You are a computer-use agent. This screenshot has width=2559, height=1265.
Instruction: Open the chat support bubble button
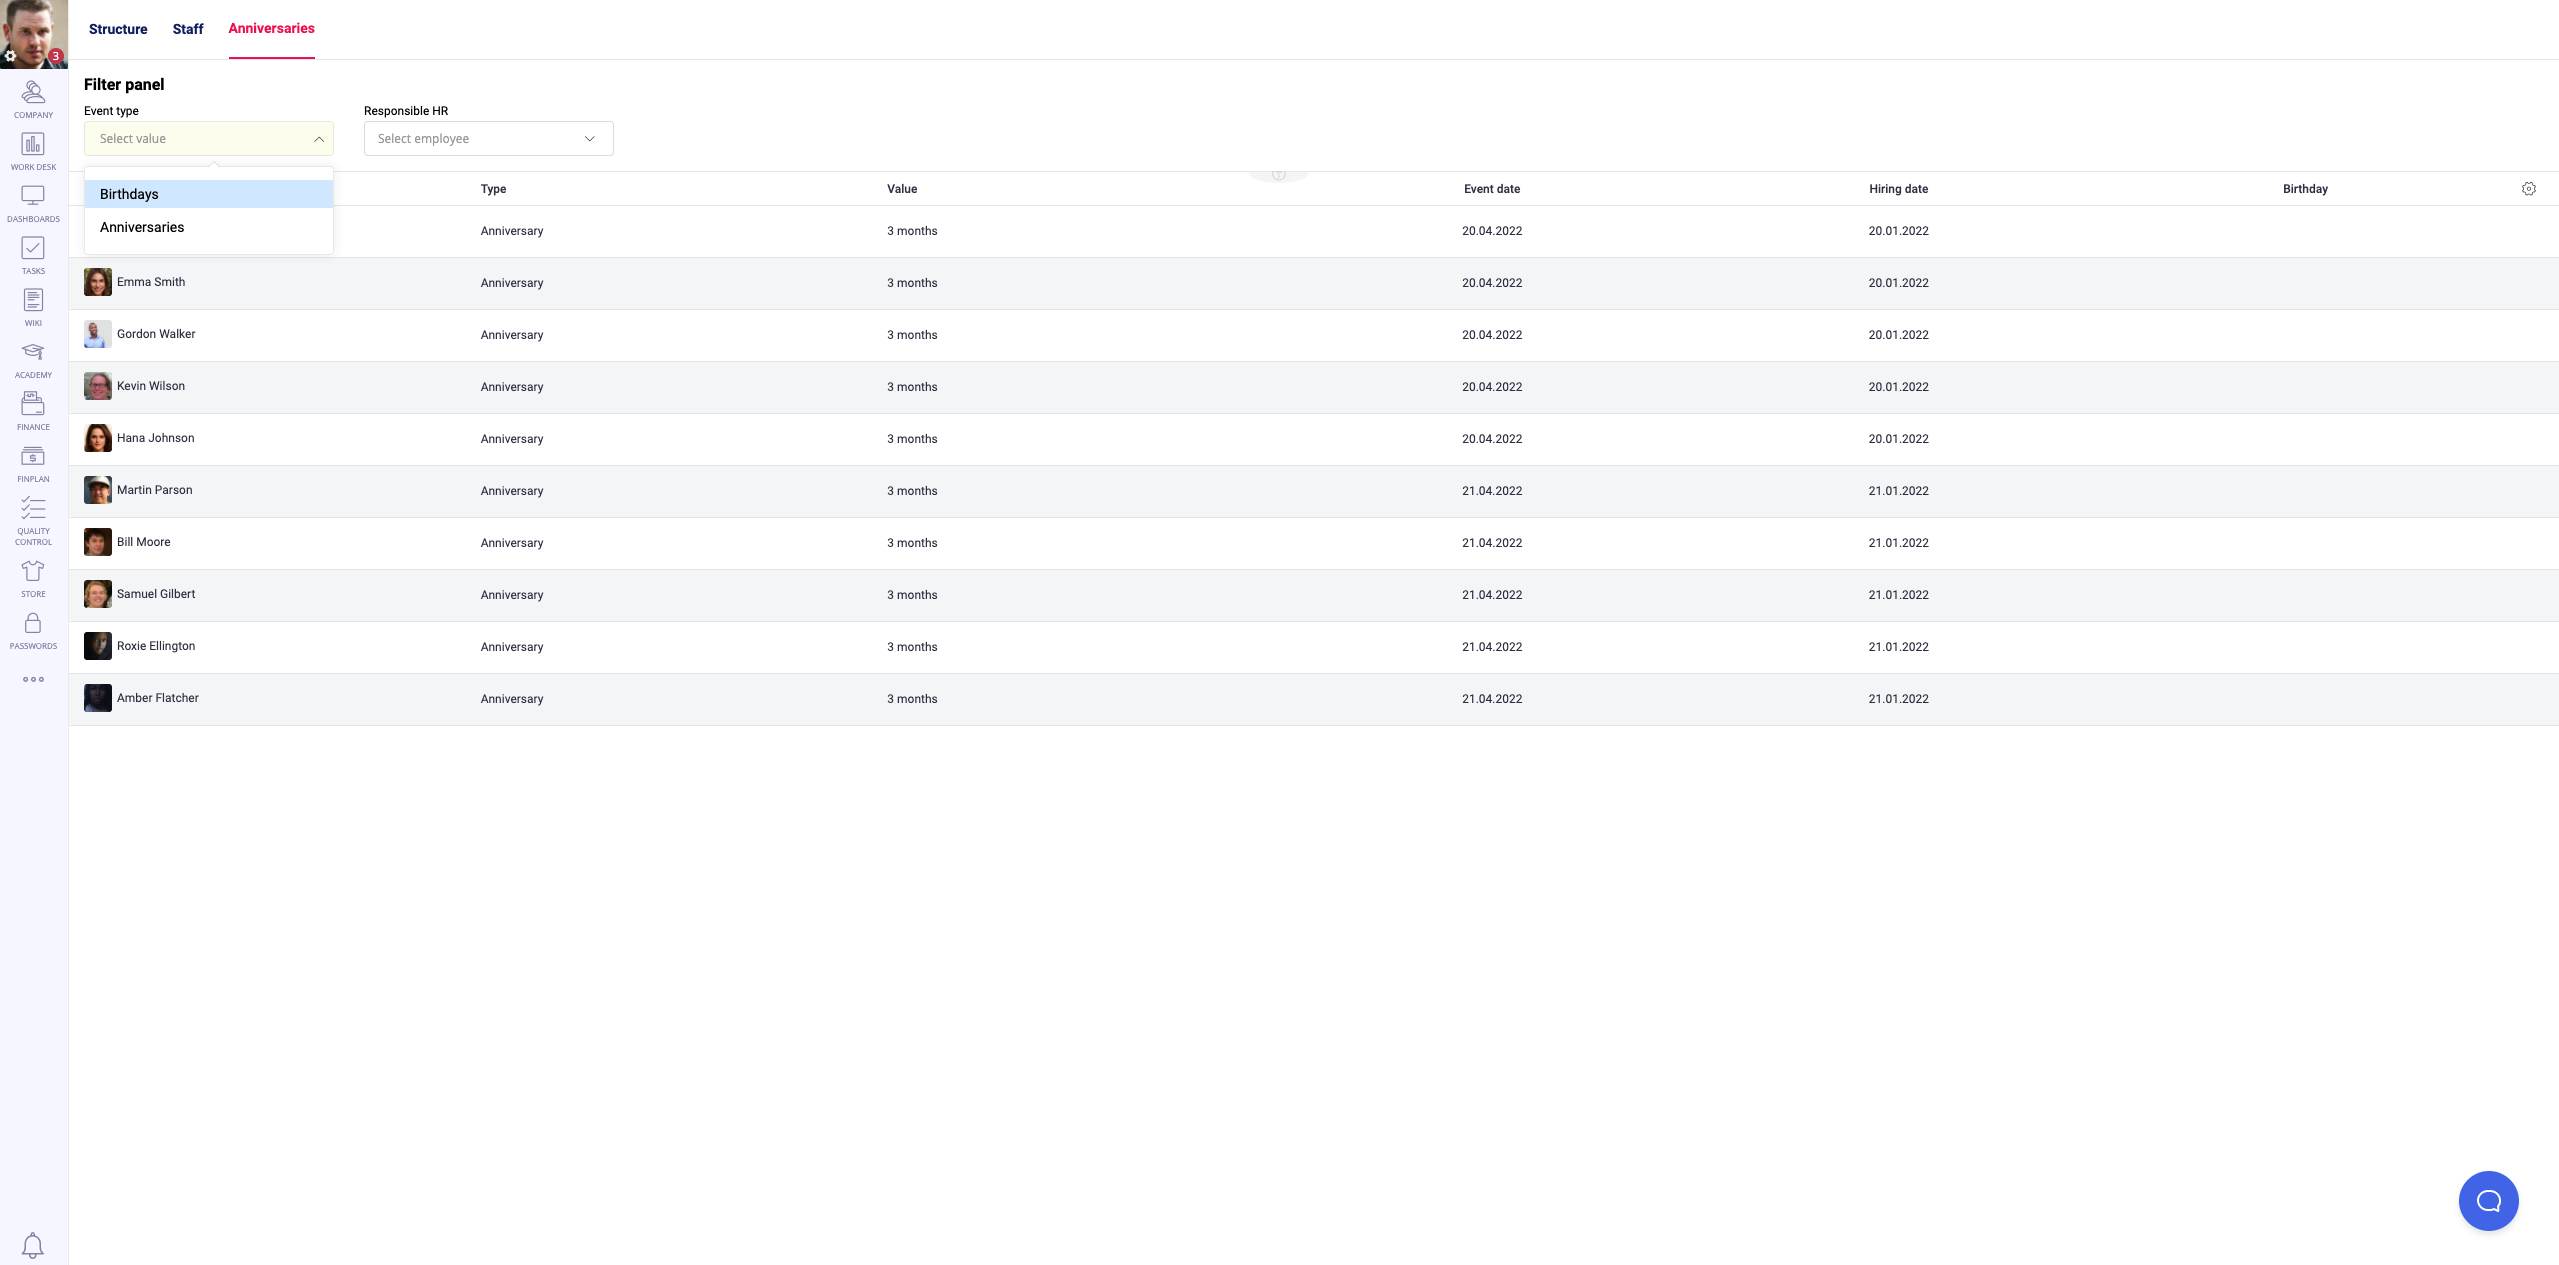click(2488, 1201)
